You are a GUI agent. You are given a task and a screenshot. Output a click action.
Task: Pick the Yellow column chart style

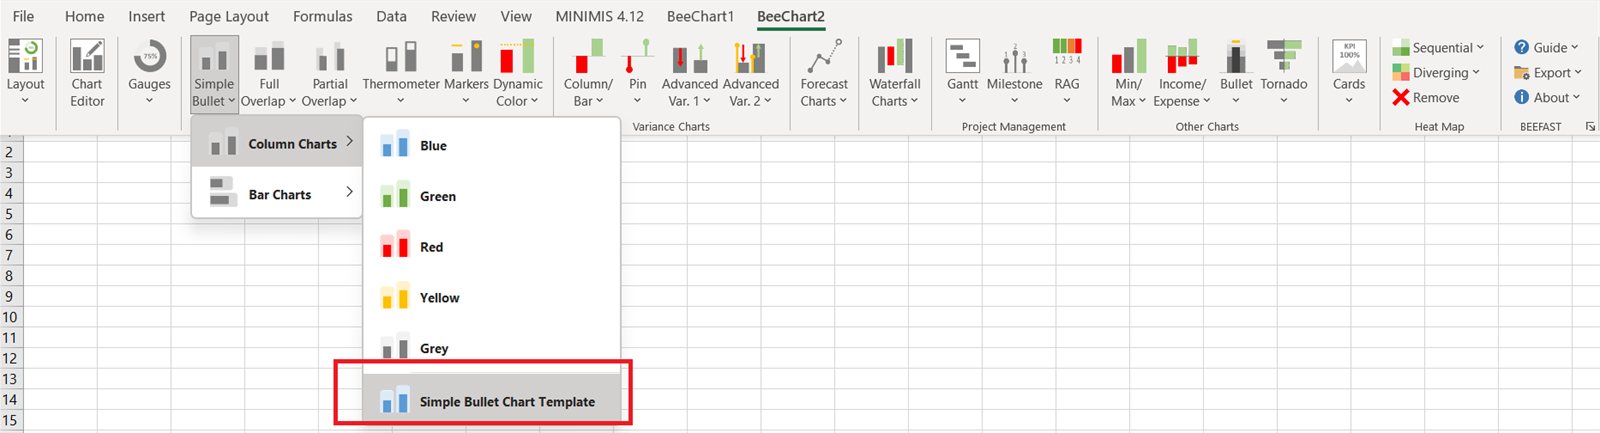click(x=438, y=298)
